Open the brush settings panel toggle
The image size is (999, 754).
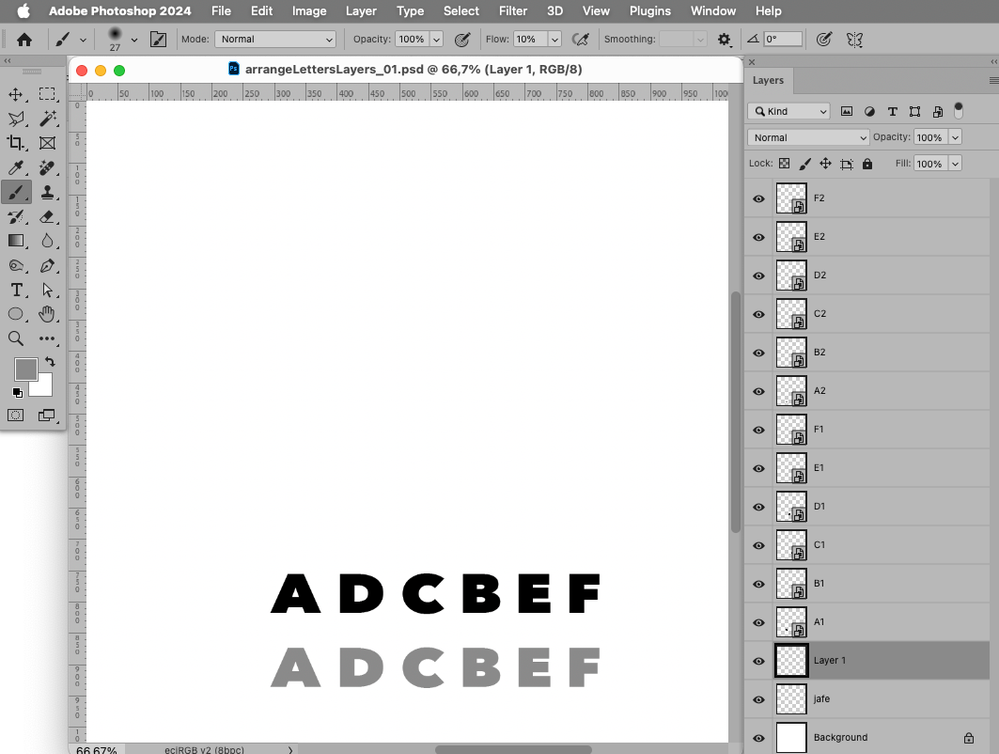[x=158, y=40]
